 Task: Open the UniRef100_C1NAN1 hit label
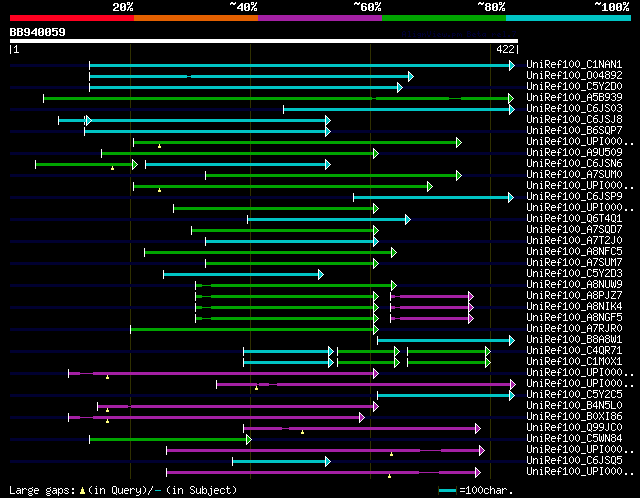(574, 64)
